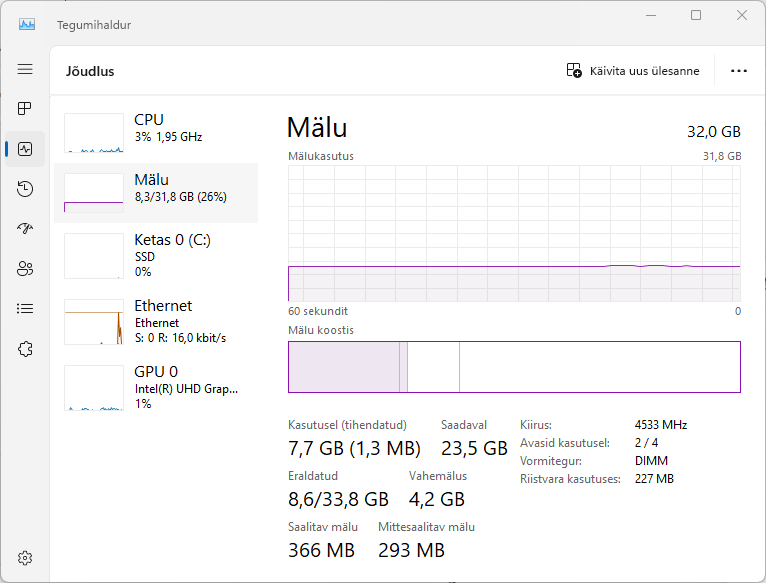This screenshot has height=583, width=766.
Task: Click the '293 MB' non-paged pool value
Action: click(411, 550)
